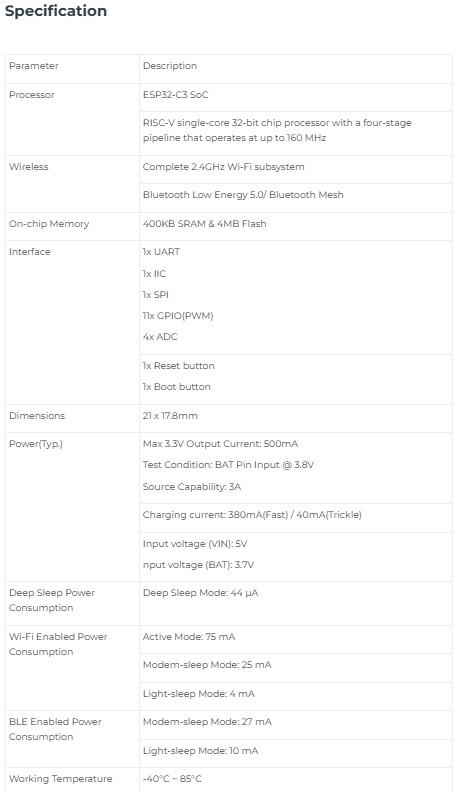Click the 400KB SRAM & 4MB Flash text
The image size is (456, 792).
[x=204, y=224]
